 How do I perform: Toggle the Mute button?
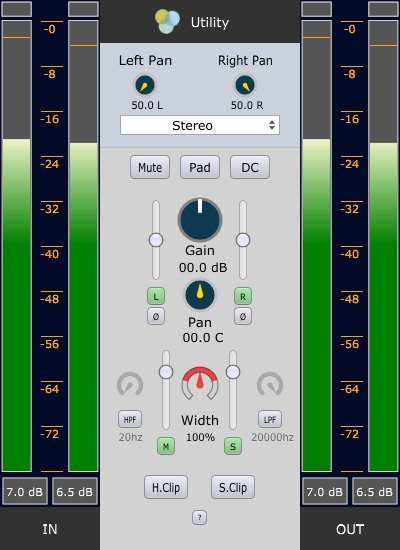pyautogui.click(x=150, y=167)
